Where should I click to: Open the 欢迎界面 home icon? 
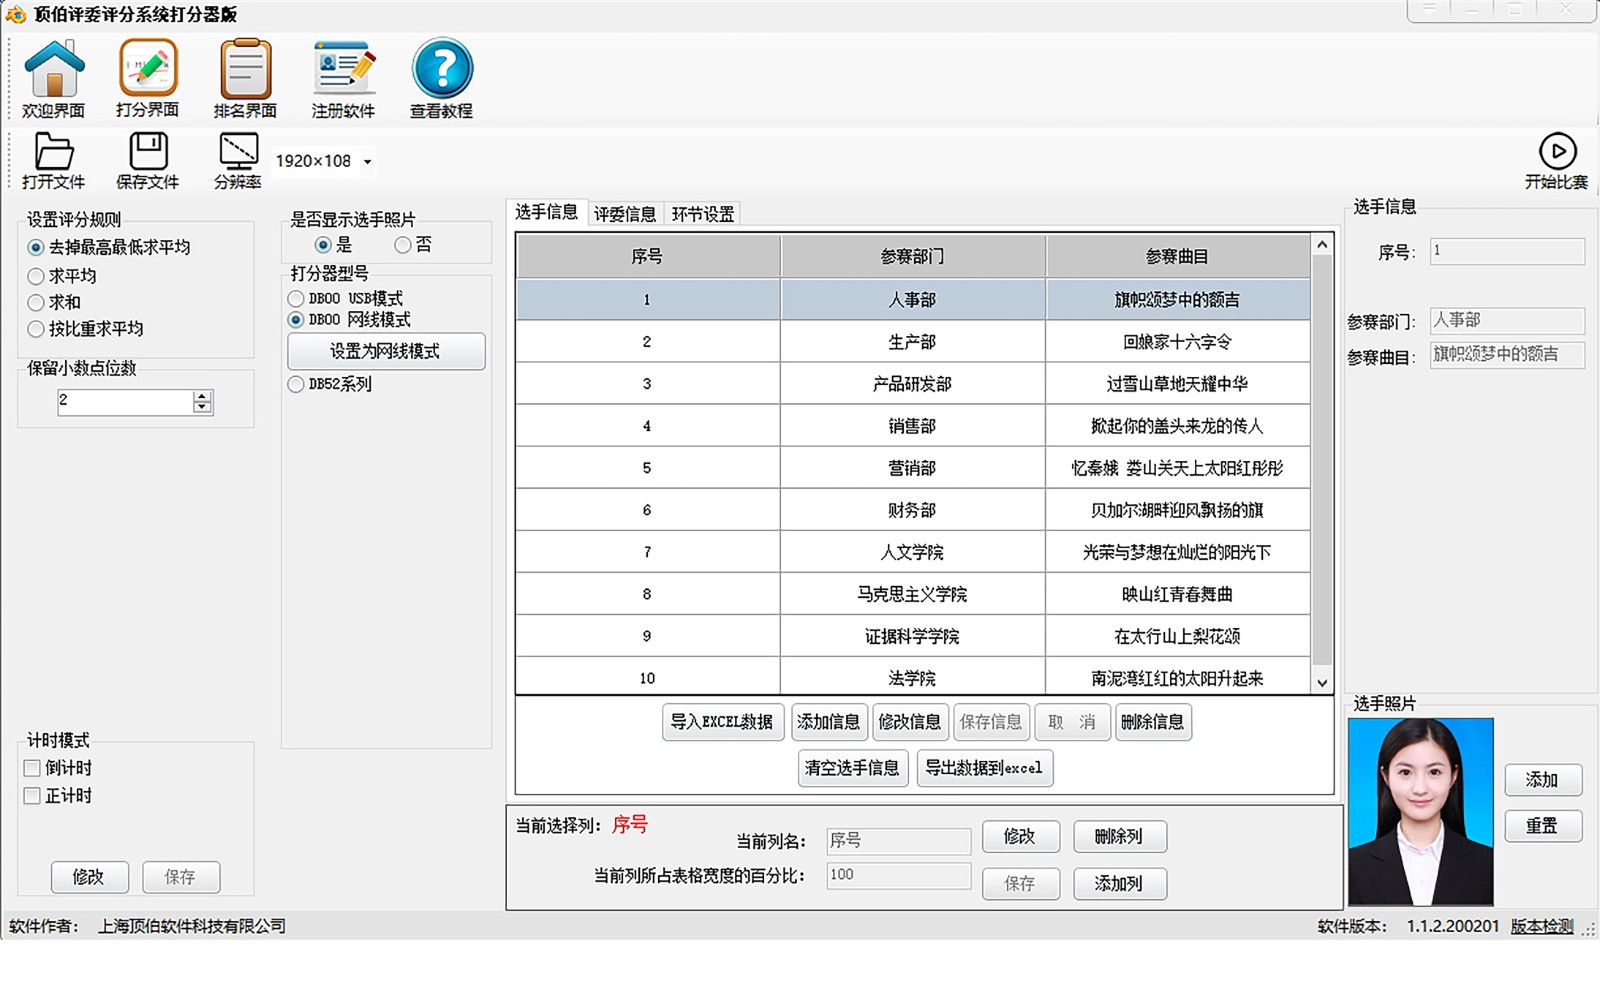54,70
